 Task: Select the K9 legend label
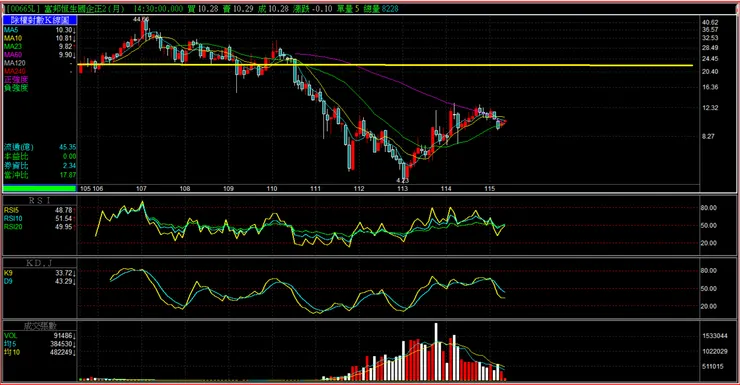point(8,273)
